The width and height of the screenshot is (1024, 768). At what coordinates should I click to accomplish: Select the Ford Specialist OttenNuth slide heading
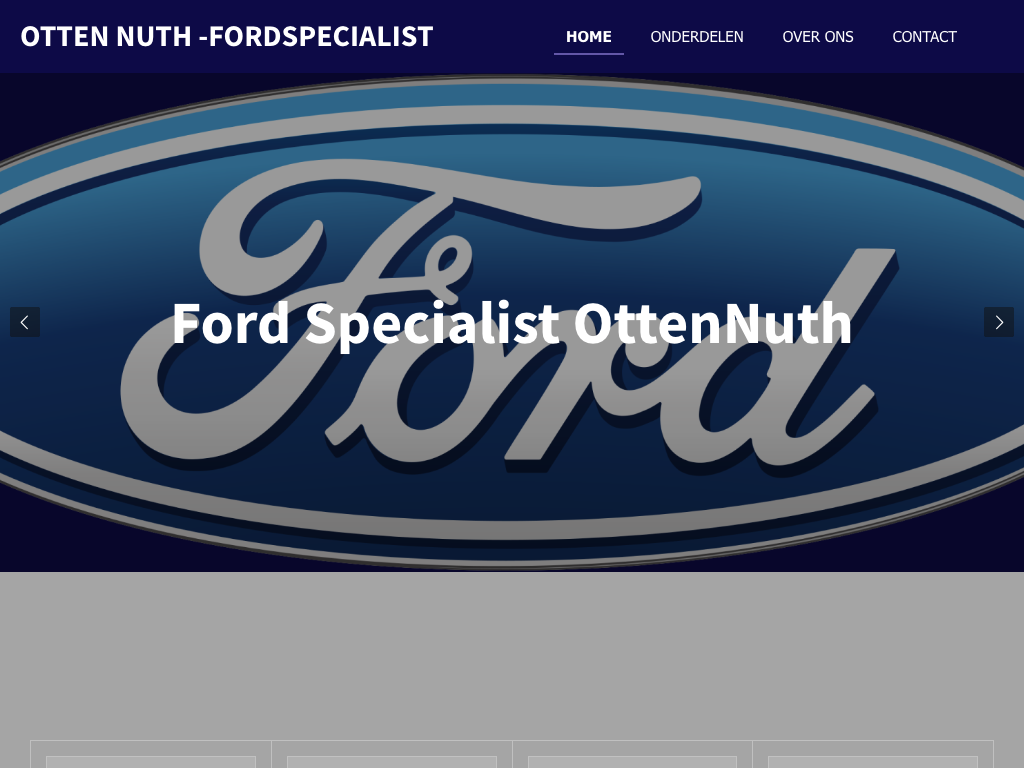coord(512,323)
